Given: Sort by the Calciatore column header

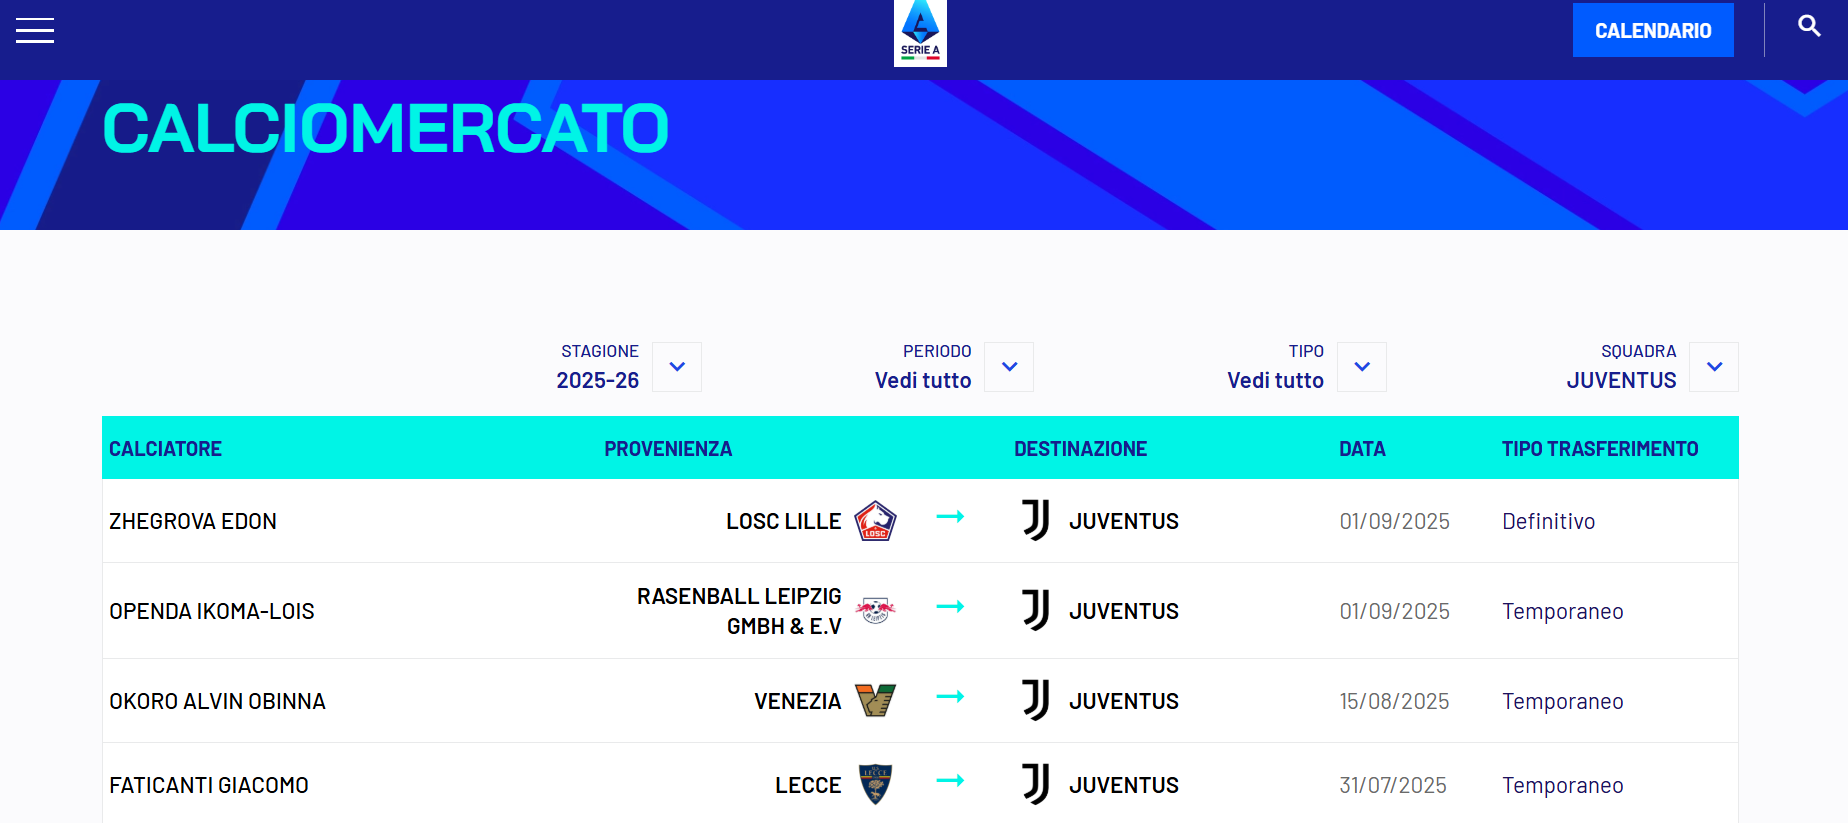Looking at the screenshot, I should pyautogui.click(x=165, y=449).
